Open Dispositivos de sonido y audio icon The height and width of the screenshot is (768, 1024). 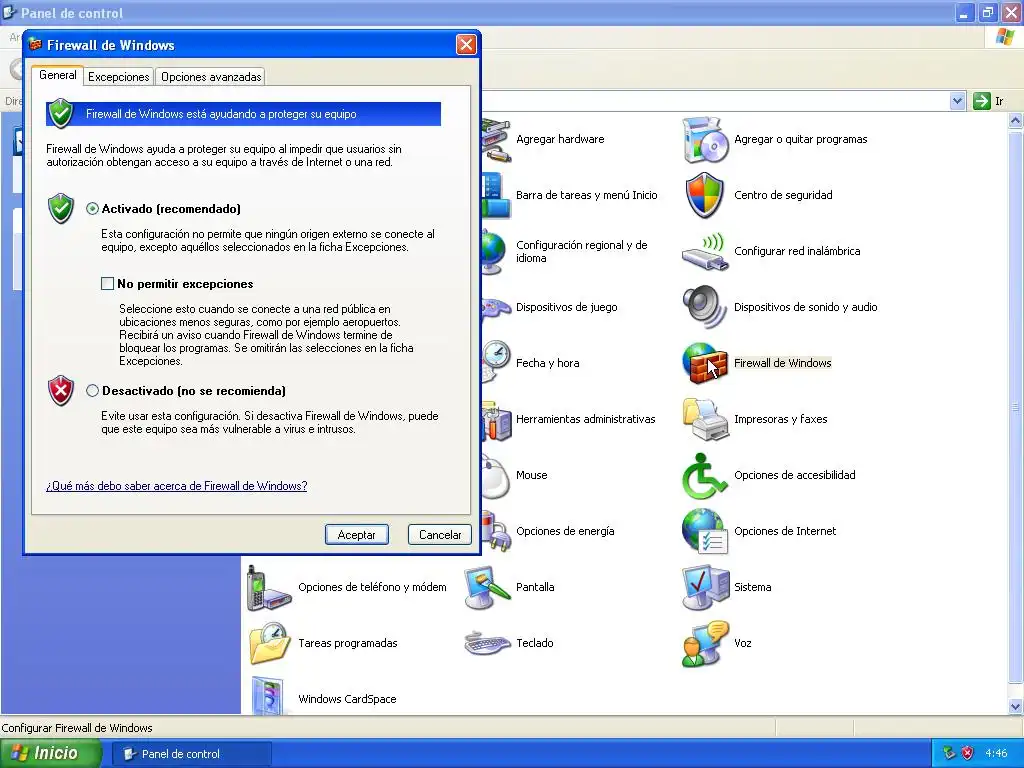[705, 307]
